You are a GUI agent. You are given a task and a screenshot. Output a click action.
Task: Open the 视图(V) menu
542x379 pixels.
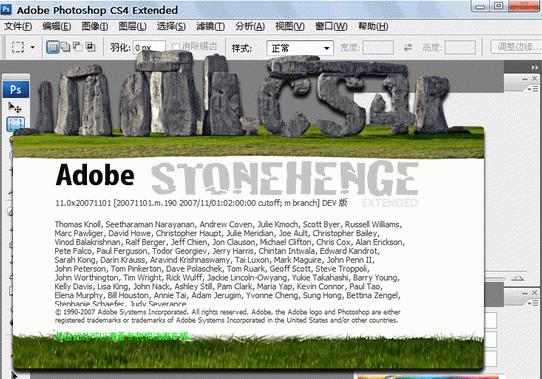pyautogui.click(x=290, y=26)
